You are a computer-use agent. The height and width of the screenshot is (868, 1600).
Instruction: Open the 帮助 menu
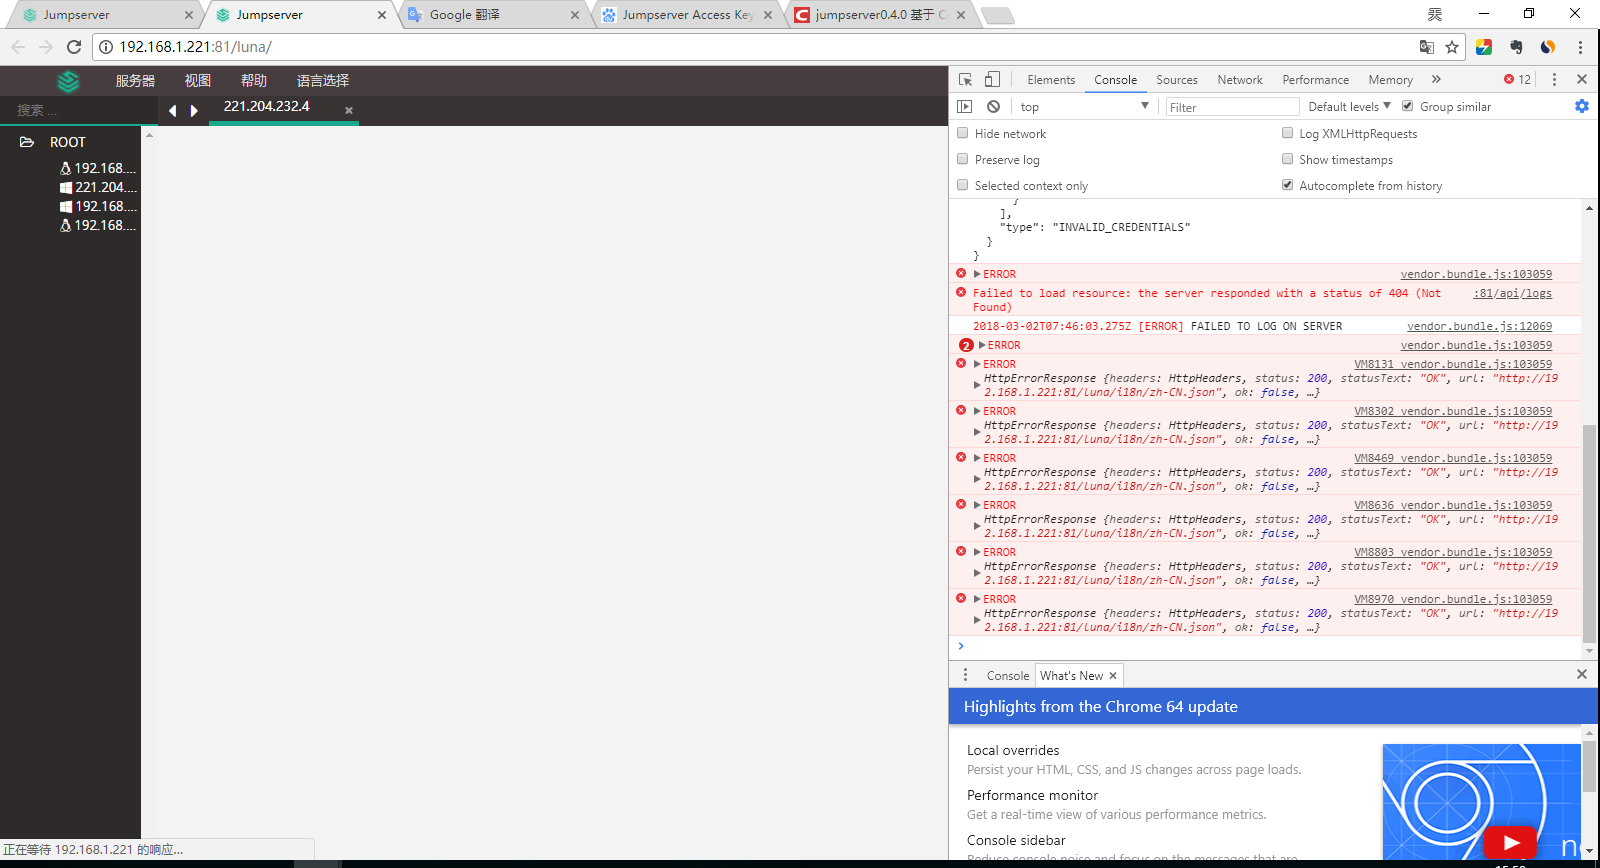click(x=254, y=81)
